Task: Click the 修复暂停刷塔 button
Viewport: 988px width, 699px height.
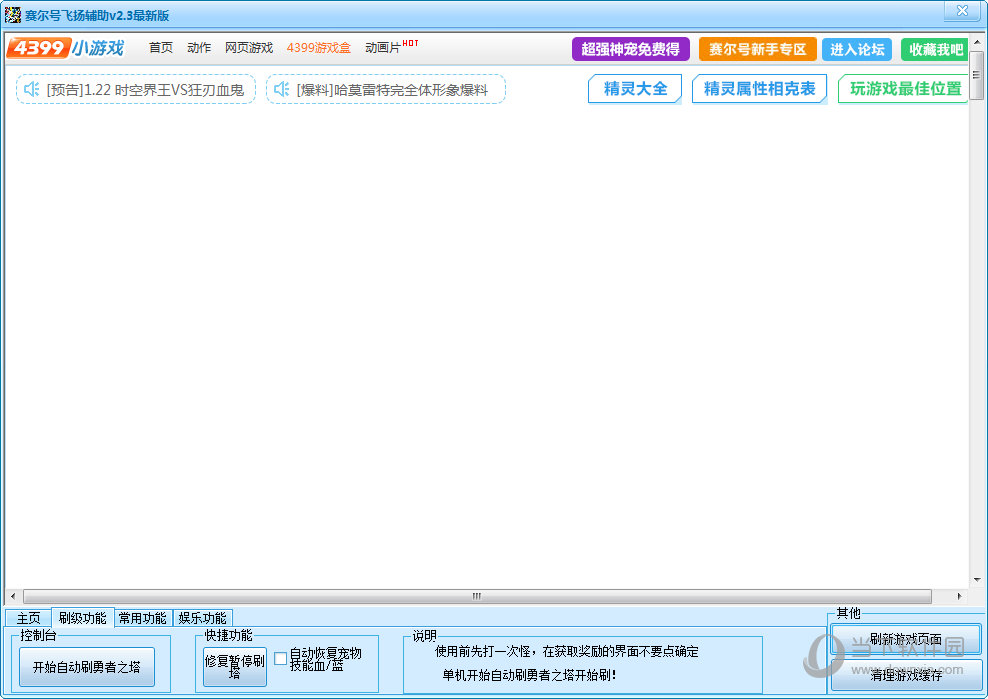Action: [235, 667]
